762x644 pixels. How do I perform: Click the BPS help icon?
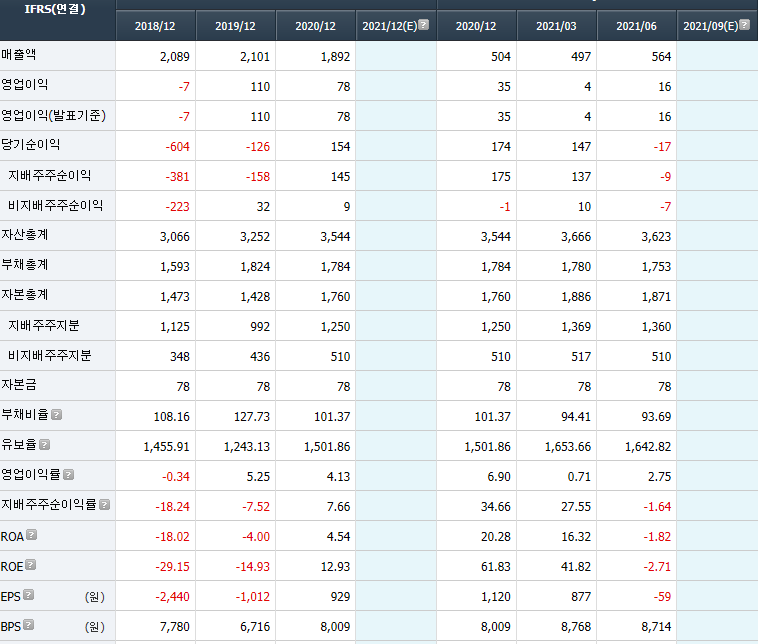pyautogui.click(x=29, y=625)
